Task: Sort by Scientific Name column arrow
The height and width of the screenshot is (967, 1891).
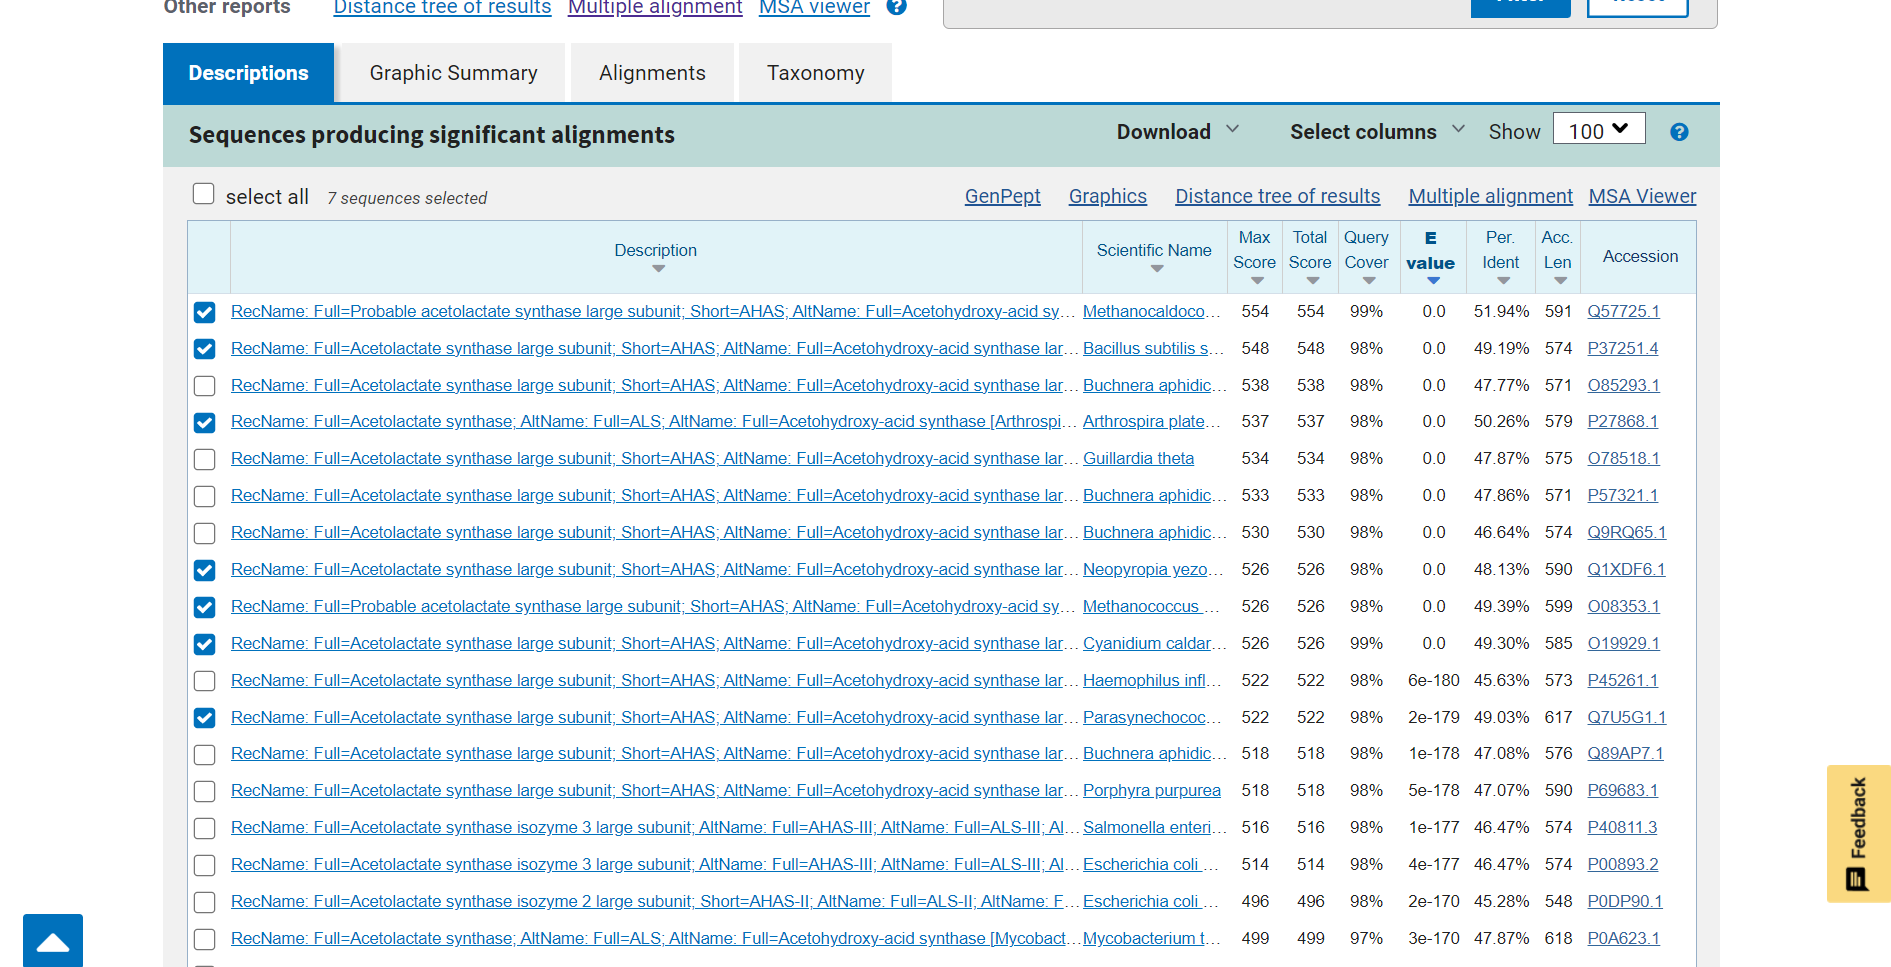Action: (x=1157, y=269)
